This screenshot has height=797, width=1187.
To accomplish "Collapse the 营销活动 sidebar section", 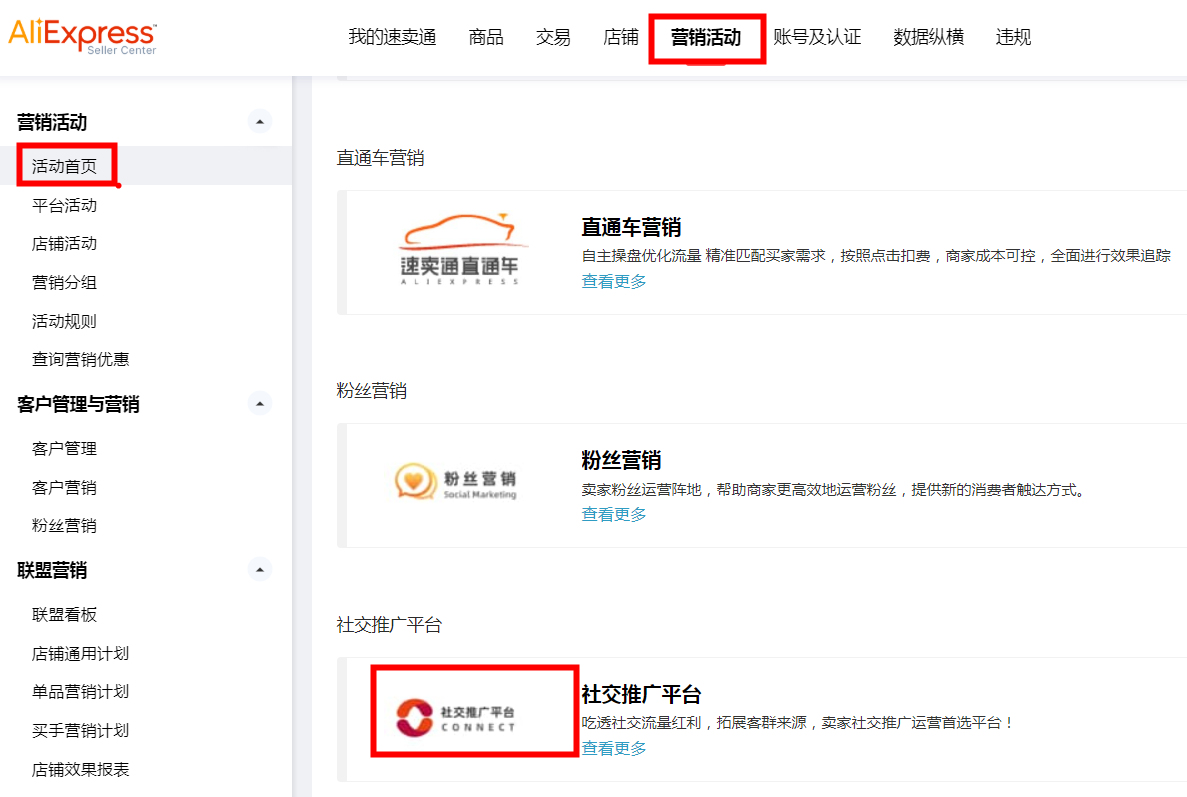I will 260,121.
